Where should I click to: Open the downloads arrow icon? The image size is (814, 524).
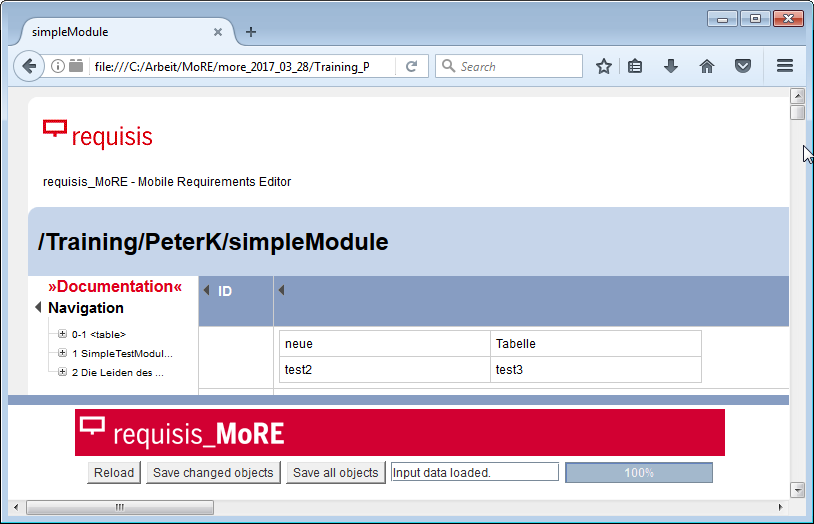(671, 66)
